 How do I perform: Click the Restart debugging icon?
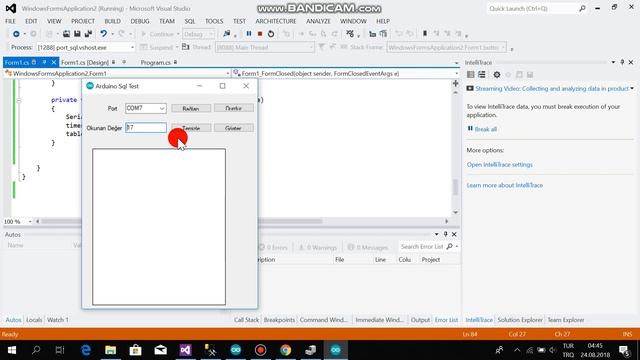point(271,34)
